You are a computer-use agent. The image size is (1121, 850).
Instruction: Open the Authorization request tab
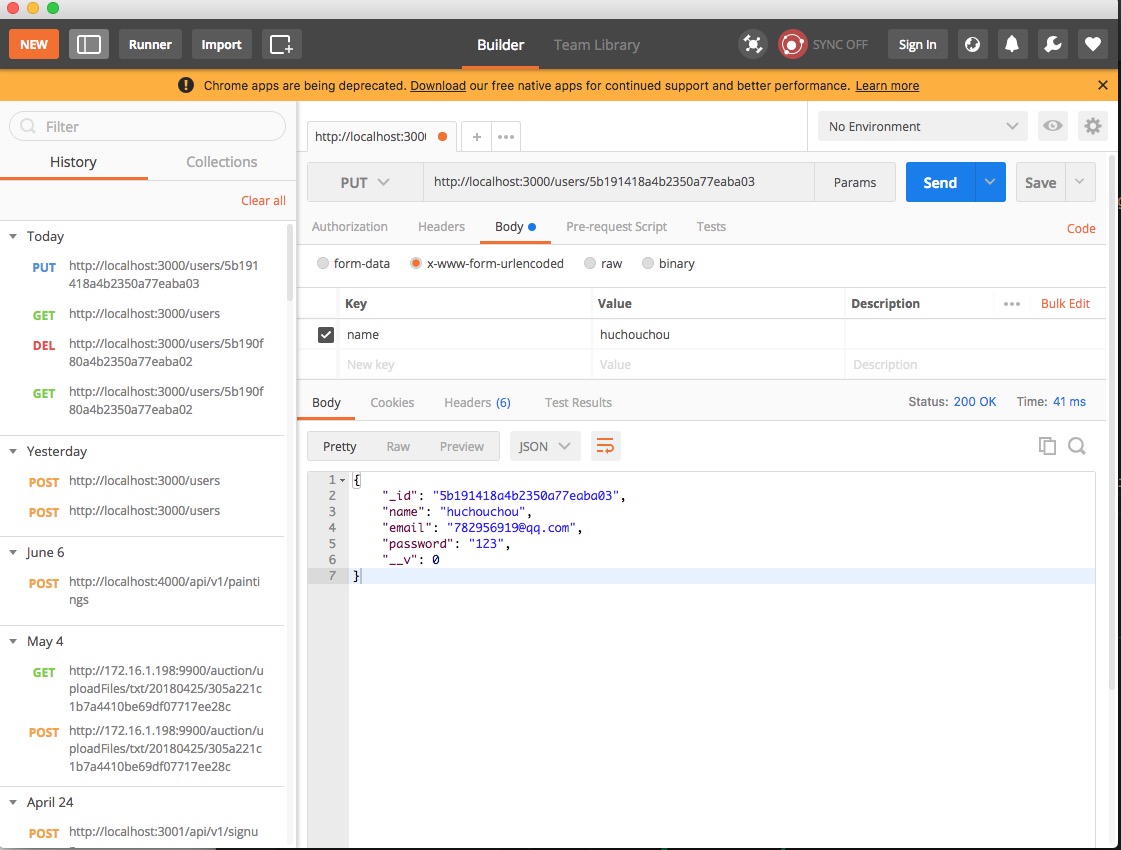point(350,227)
